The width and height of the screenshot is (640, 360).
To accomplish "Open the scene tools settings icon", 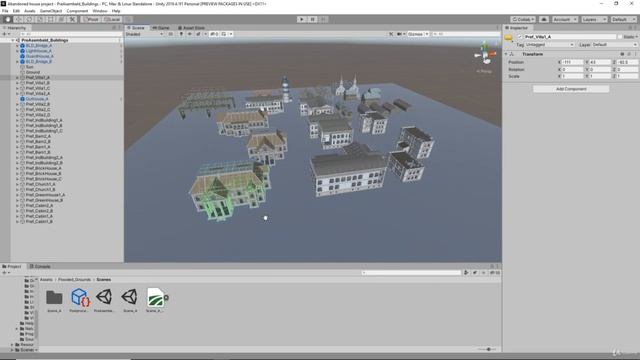I will coord(391,34).
